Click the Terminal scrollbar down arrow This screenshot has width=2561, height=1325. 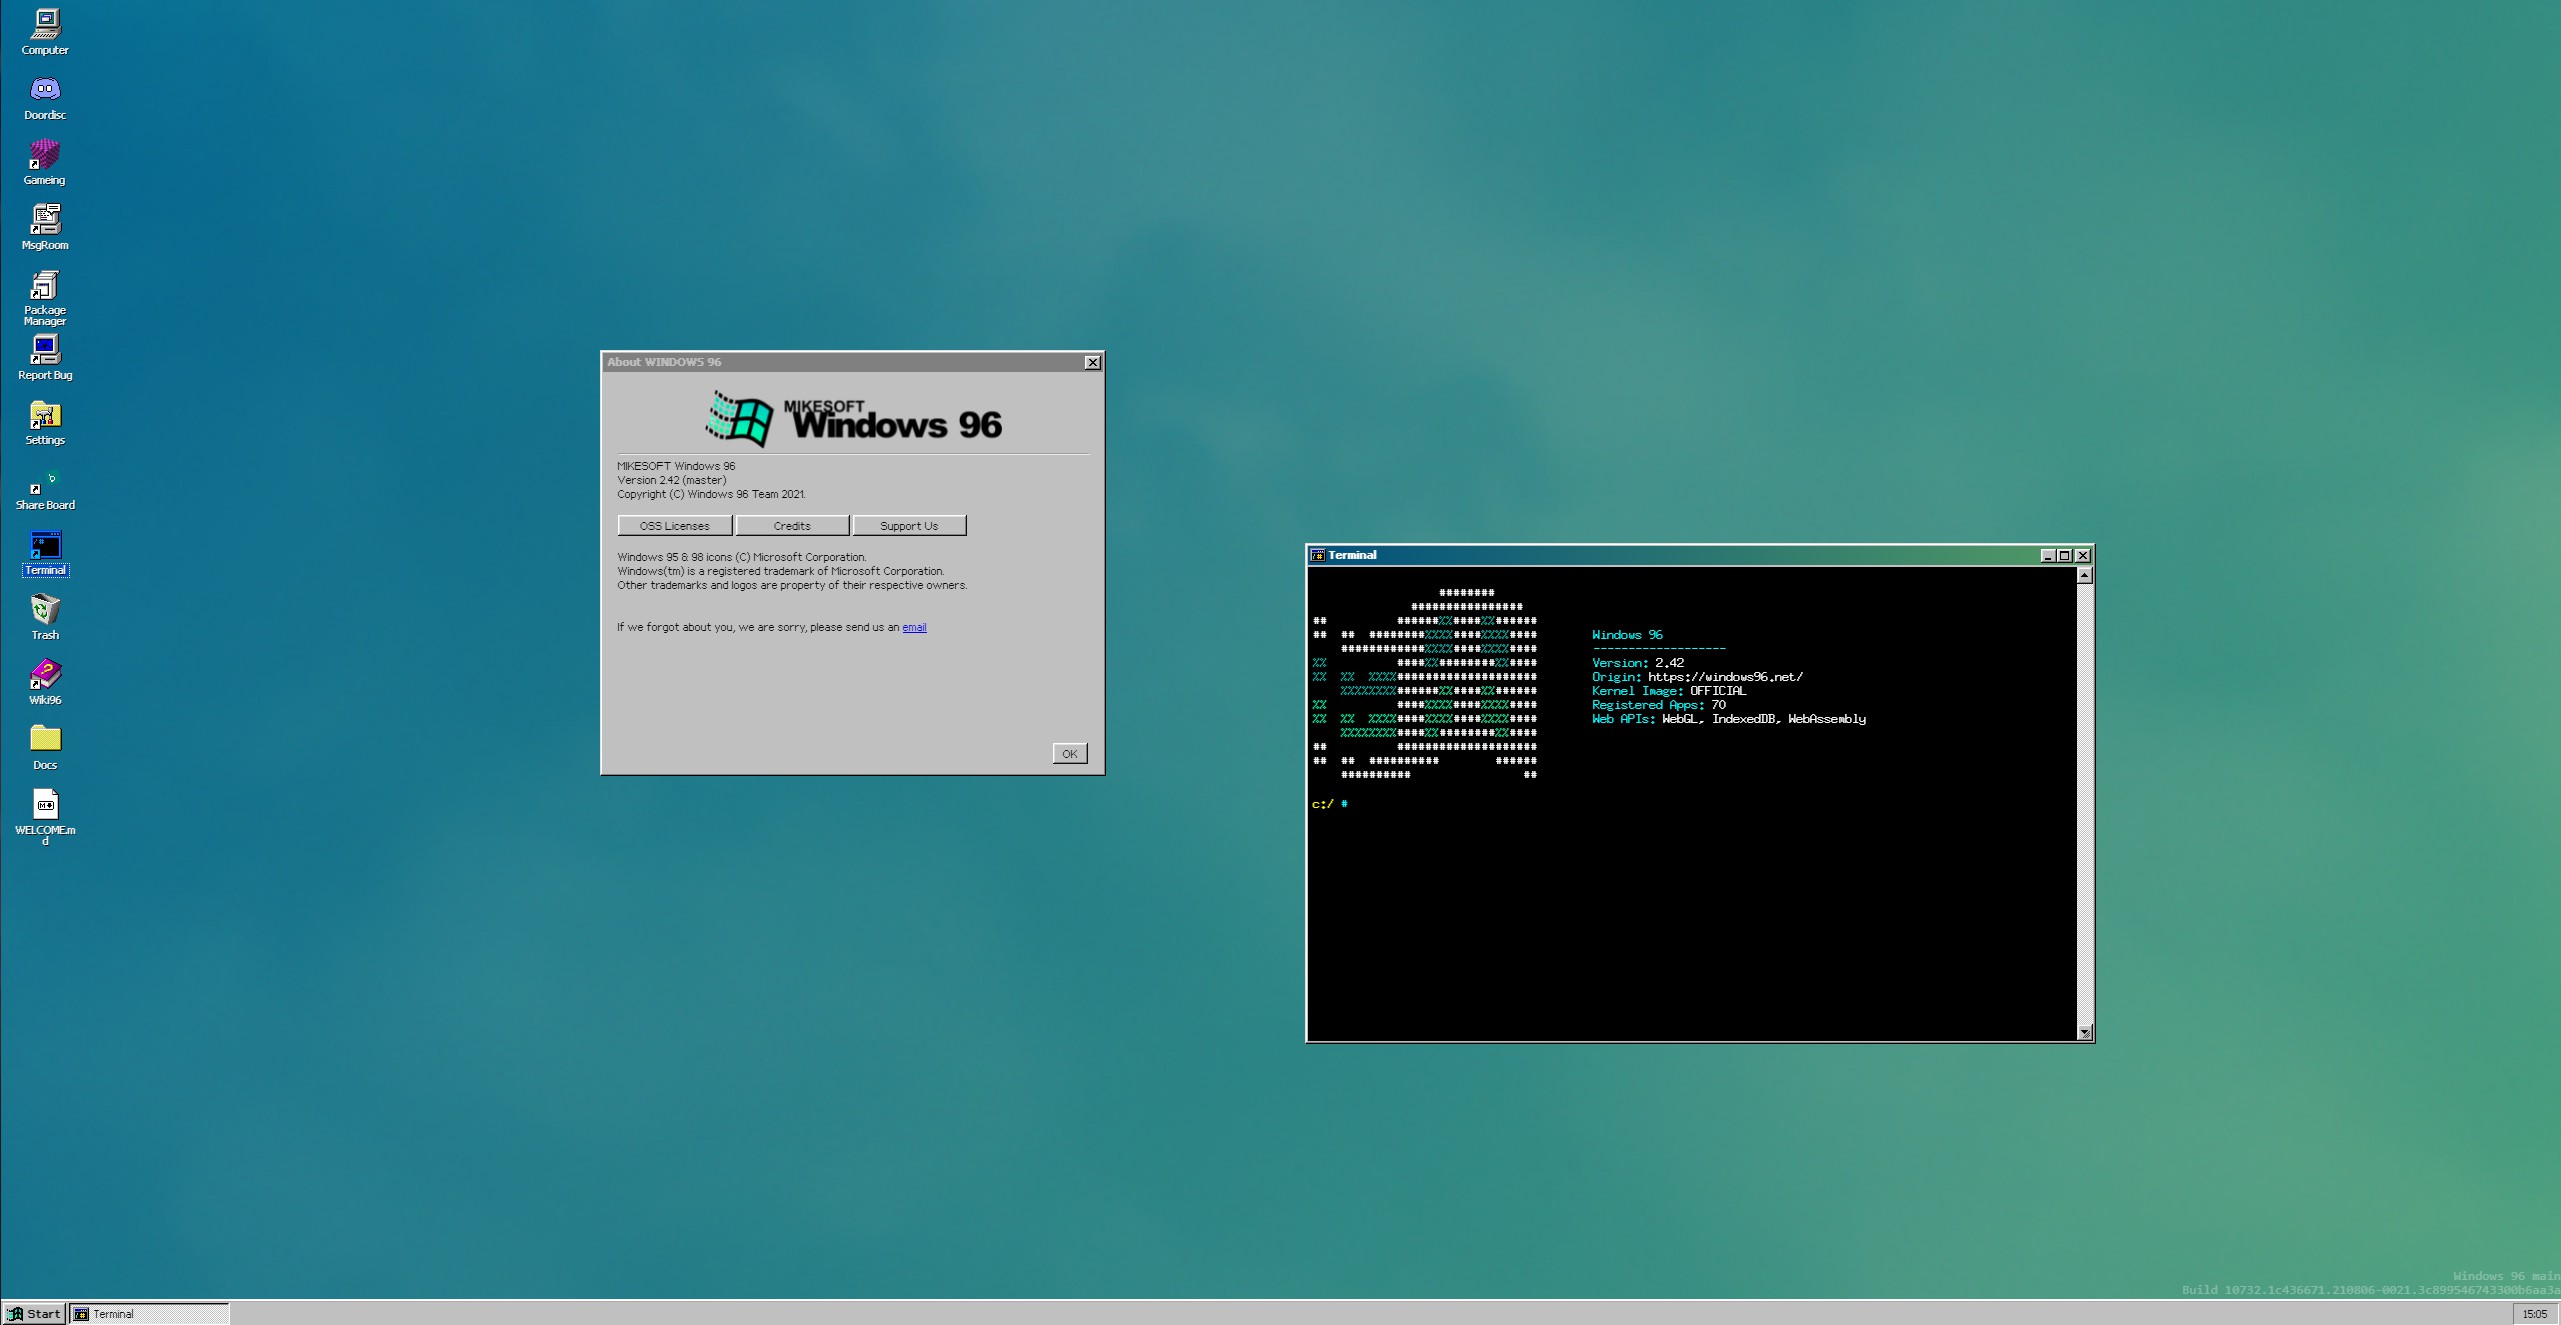coord(2085,1032)
